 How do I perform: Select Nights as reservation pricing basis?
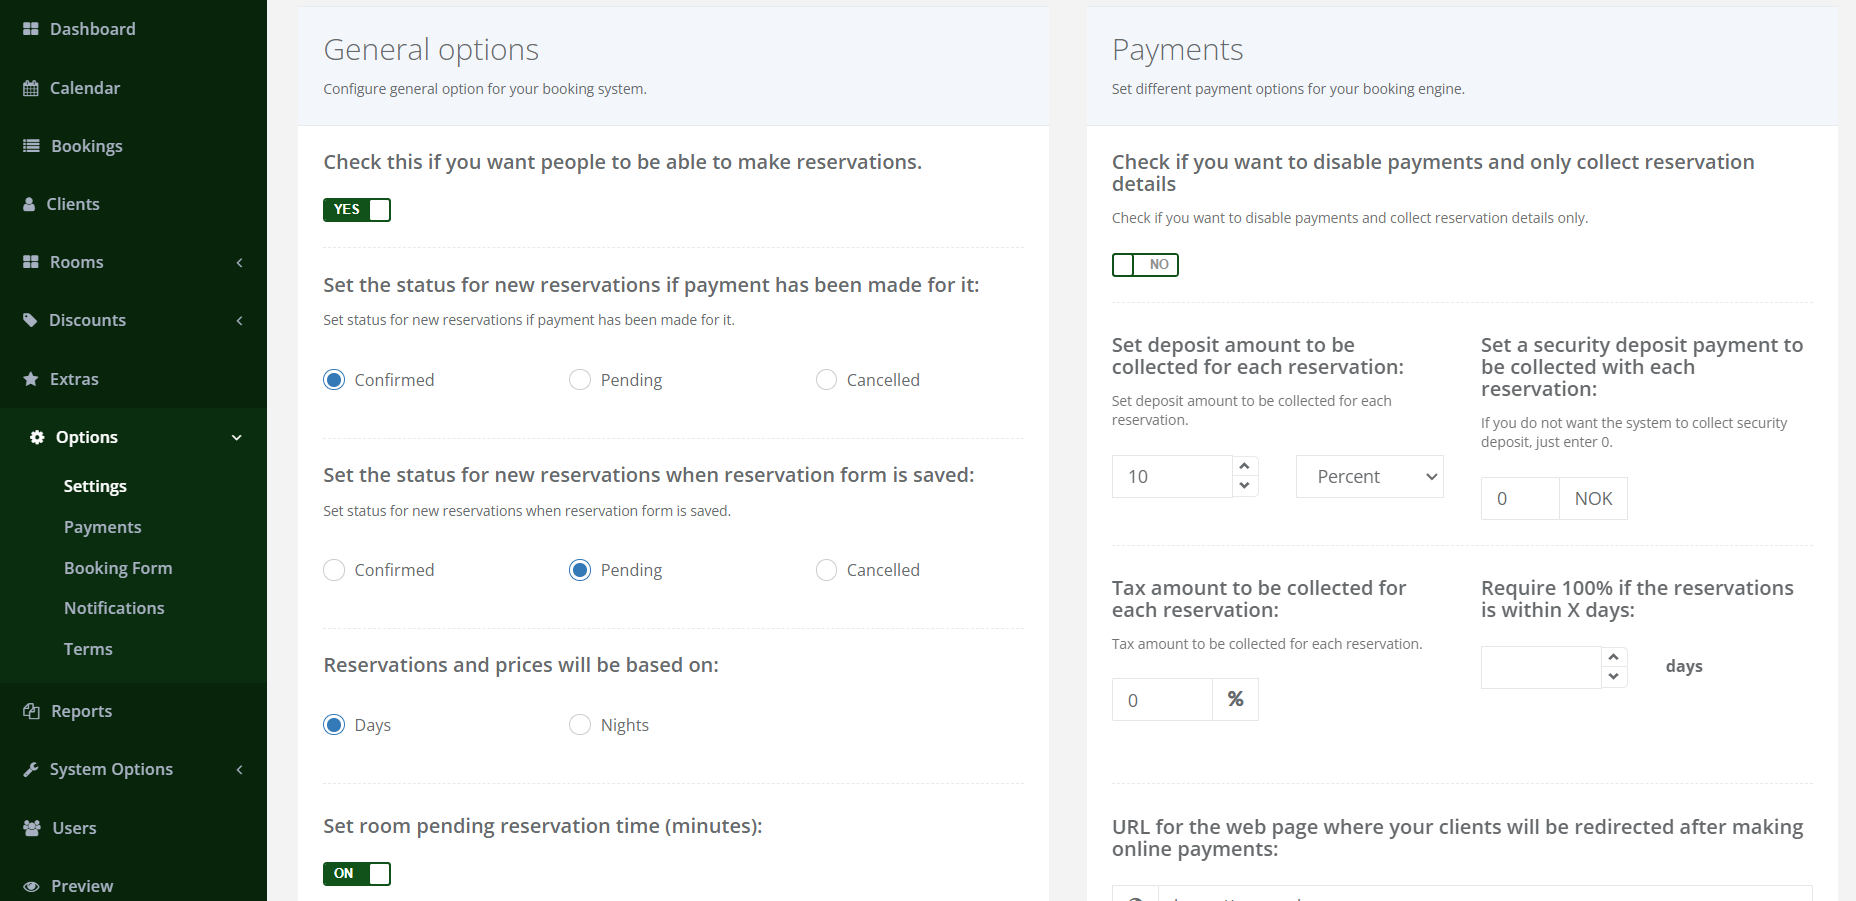pos(580,725)
